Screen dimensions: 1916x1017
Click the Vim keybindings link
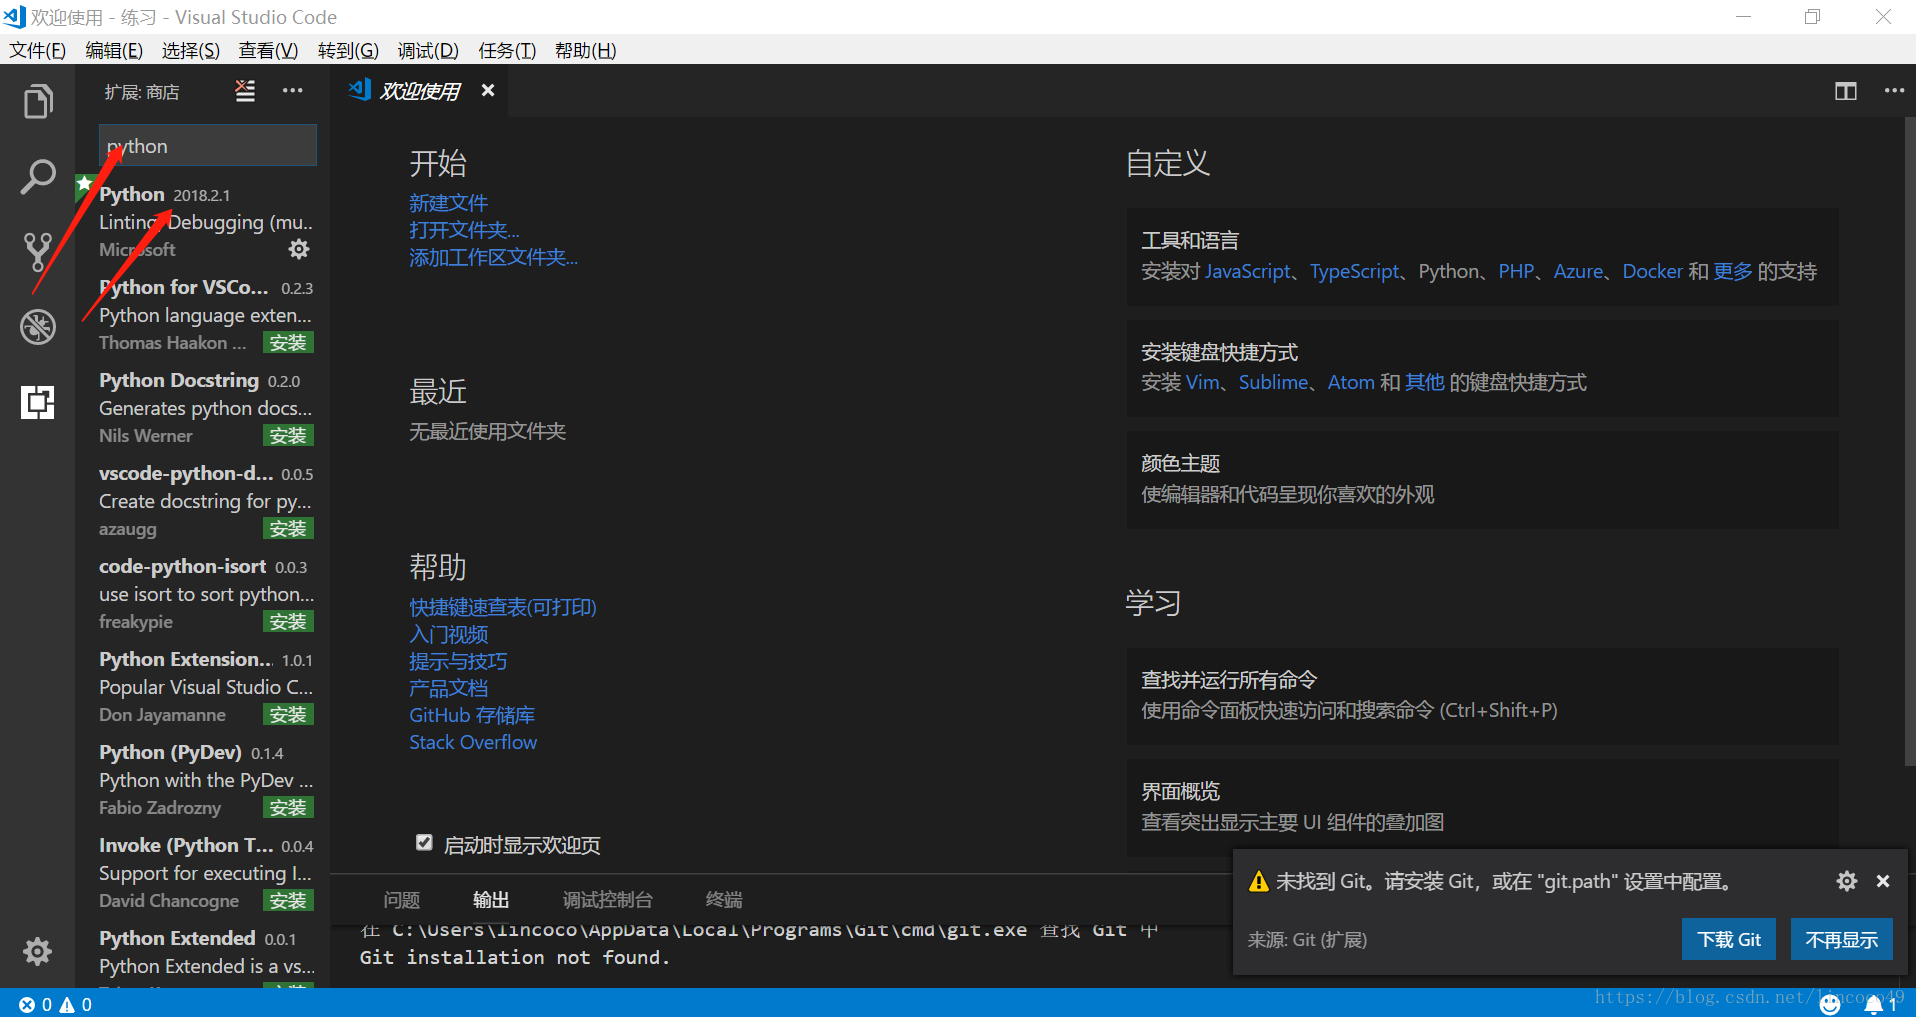click(1202, 382)
